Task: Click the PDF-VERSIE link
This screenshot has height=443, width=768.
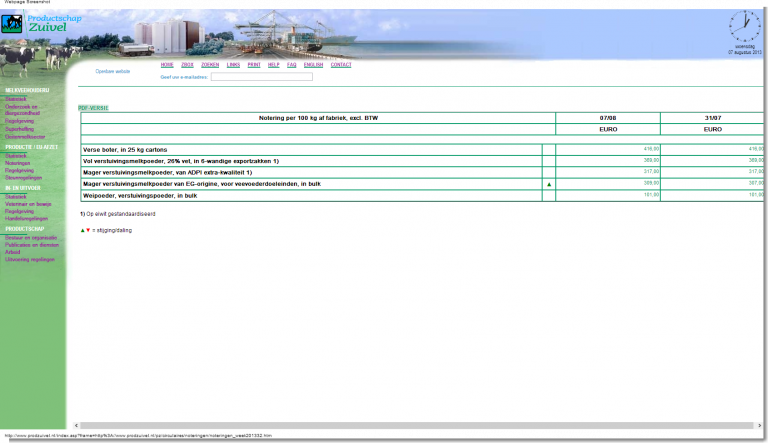Action: (x=92, y=107)
